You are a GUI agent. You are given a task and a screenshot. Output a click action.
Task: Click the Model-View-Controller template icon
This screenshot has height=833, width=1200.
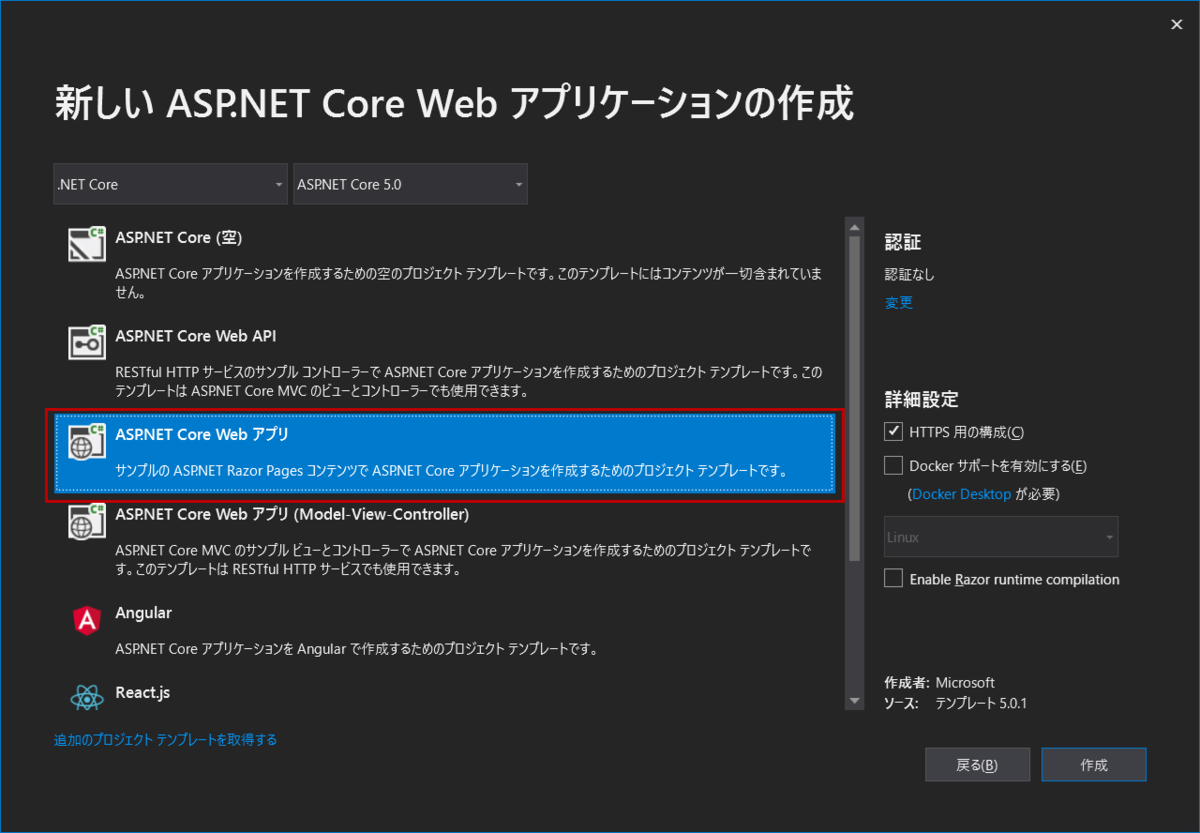[87, 521]
